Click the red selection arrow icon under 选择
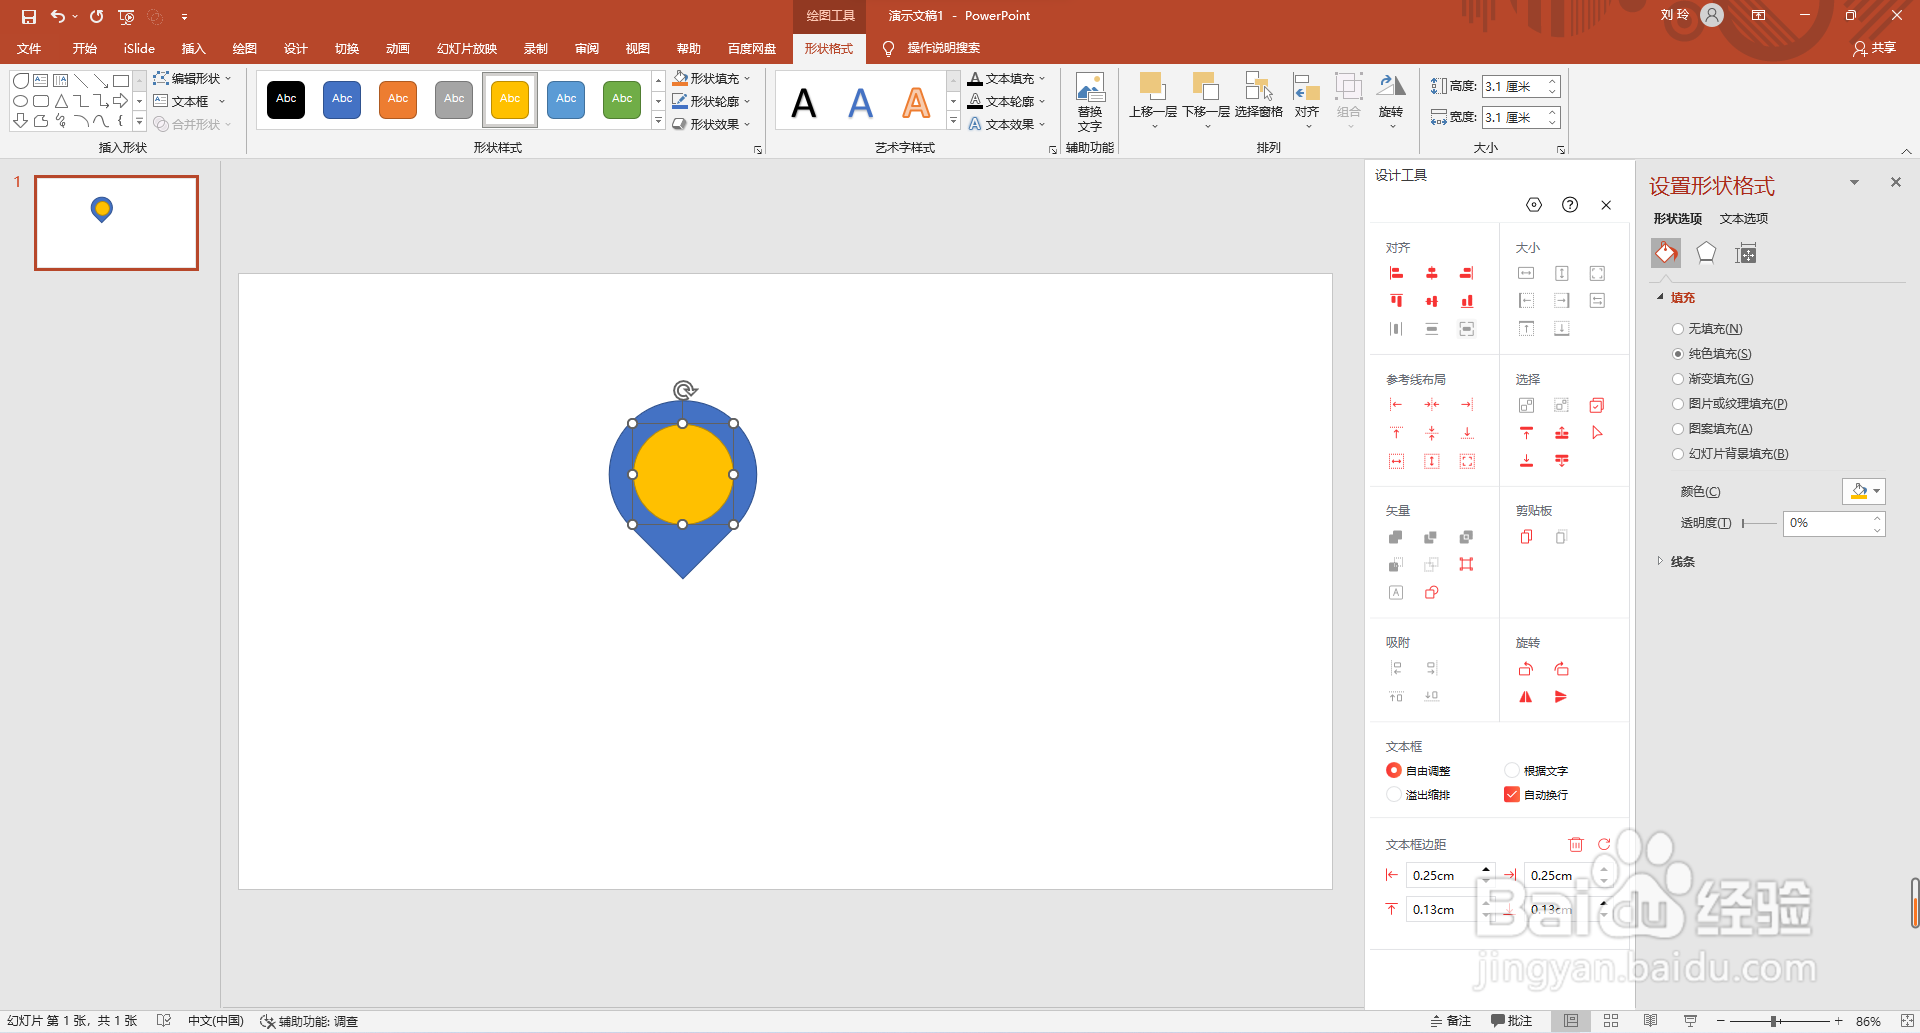Viewport: 1920px width, 1033px height. 1597,433
